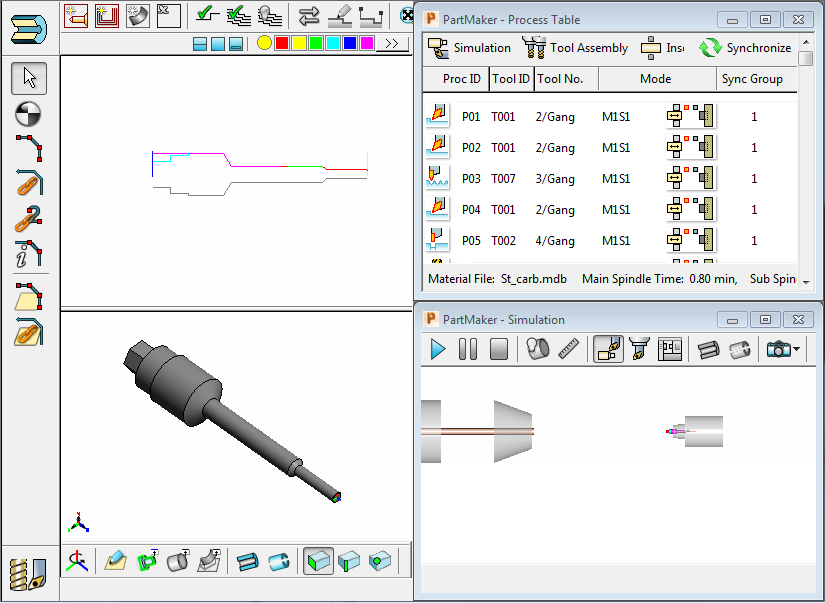Click the PartMaker turn mode logo icon

coord(29,28)
